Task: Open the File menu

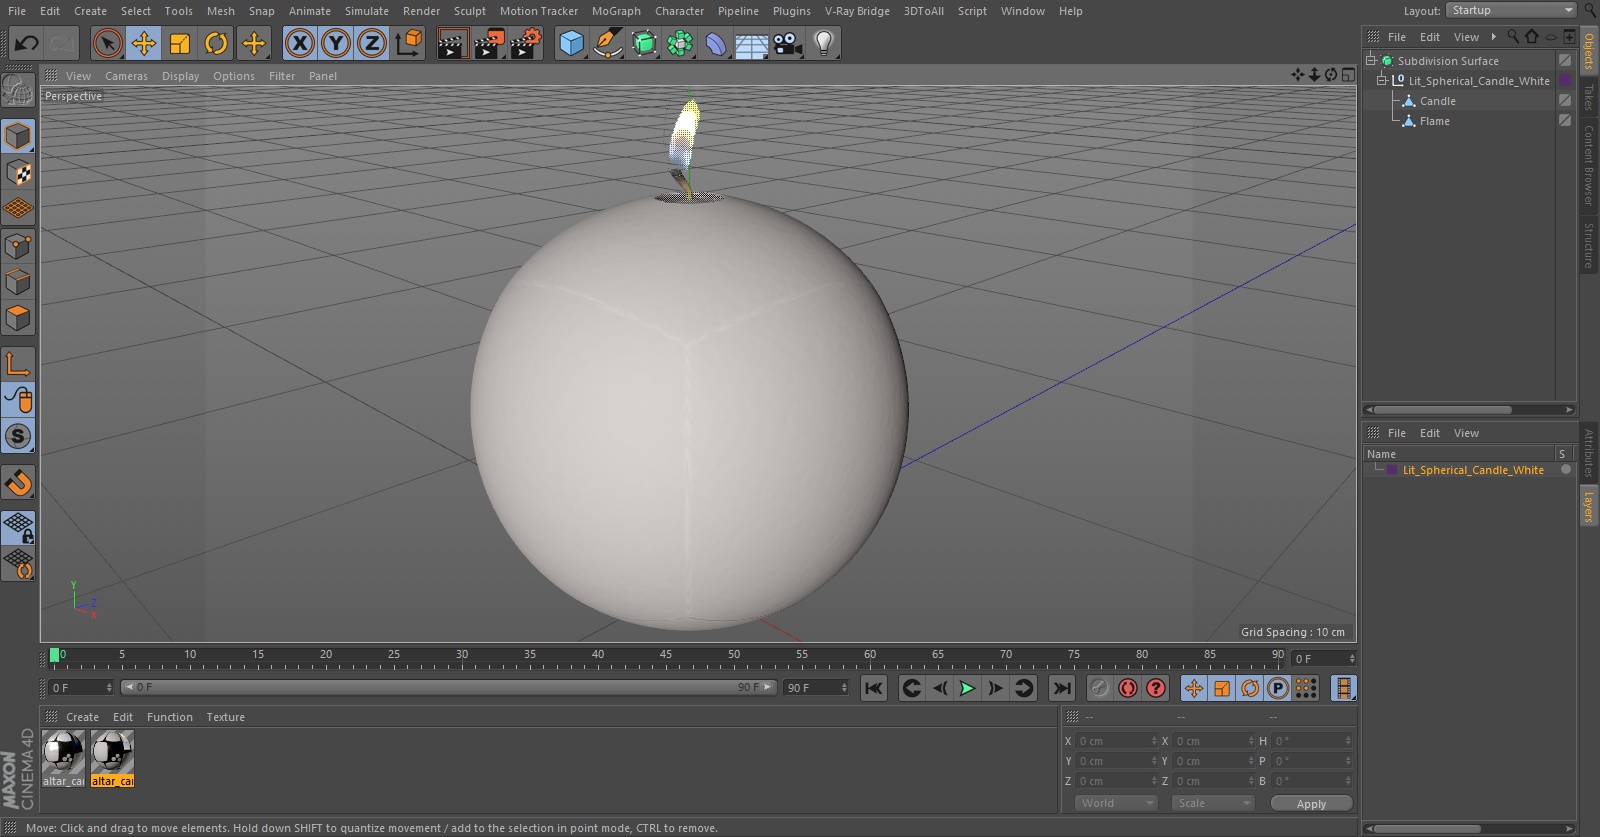Action: pos(17,11)
